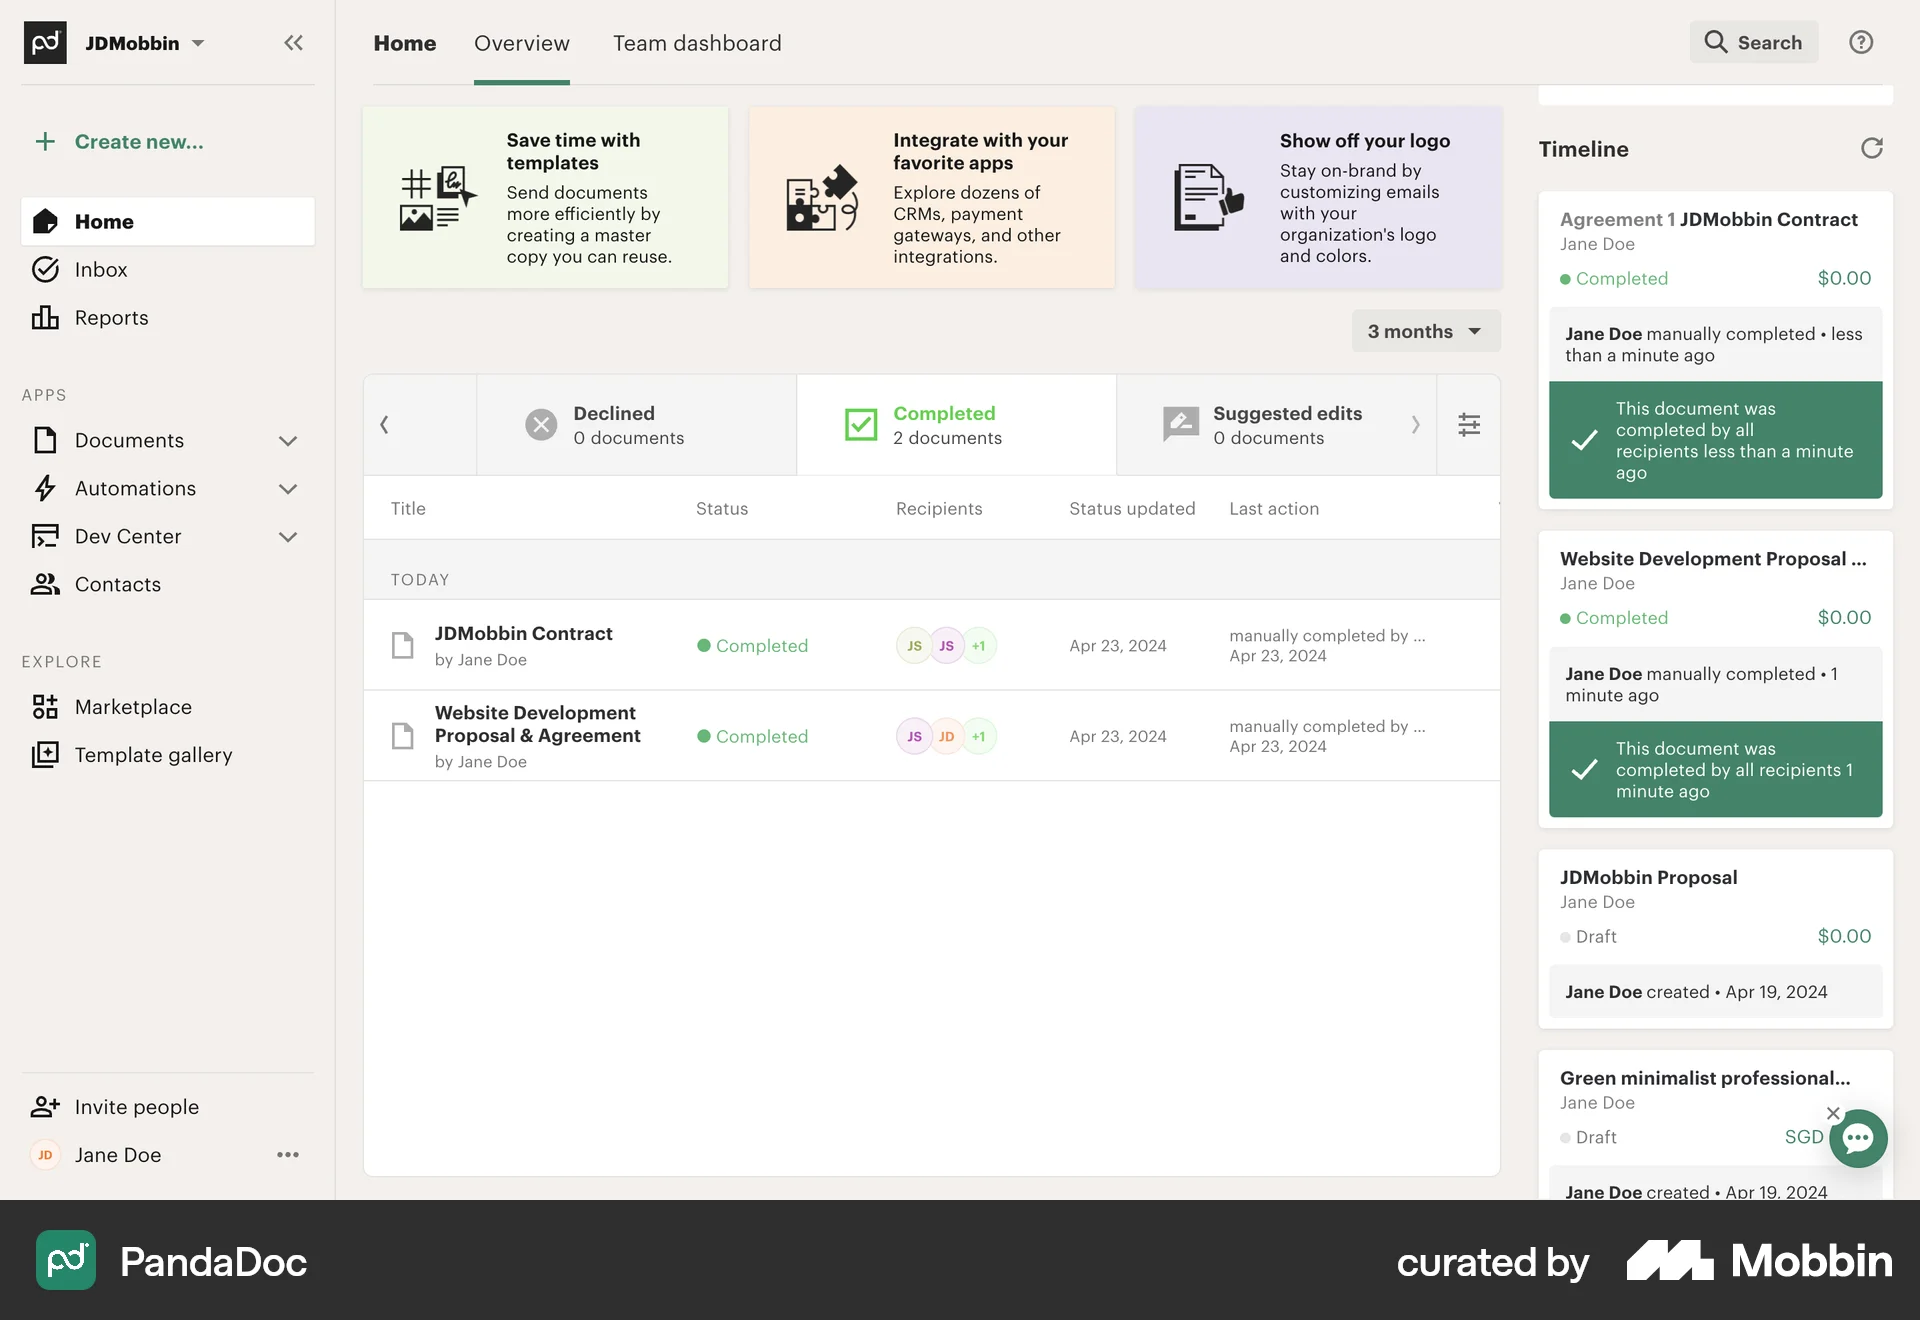Expand the Documents menu
The image size is (1920, 1320).
288,440
